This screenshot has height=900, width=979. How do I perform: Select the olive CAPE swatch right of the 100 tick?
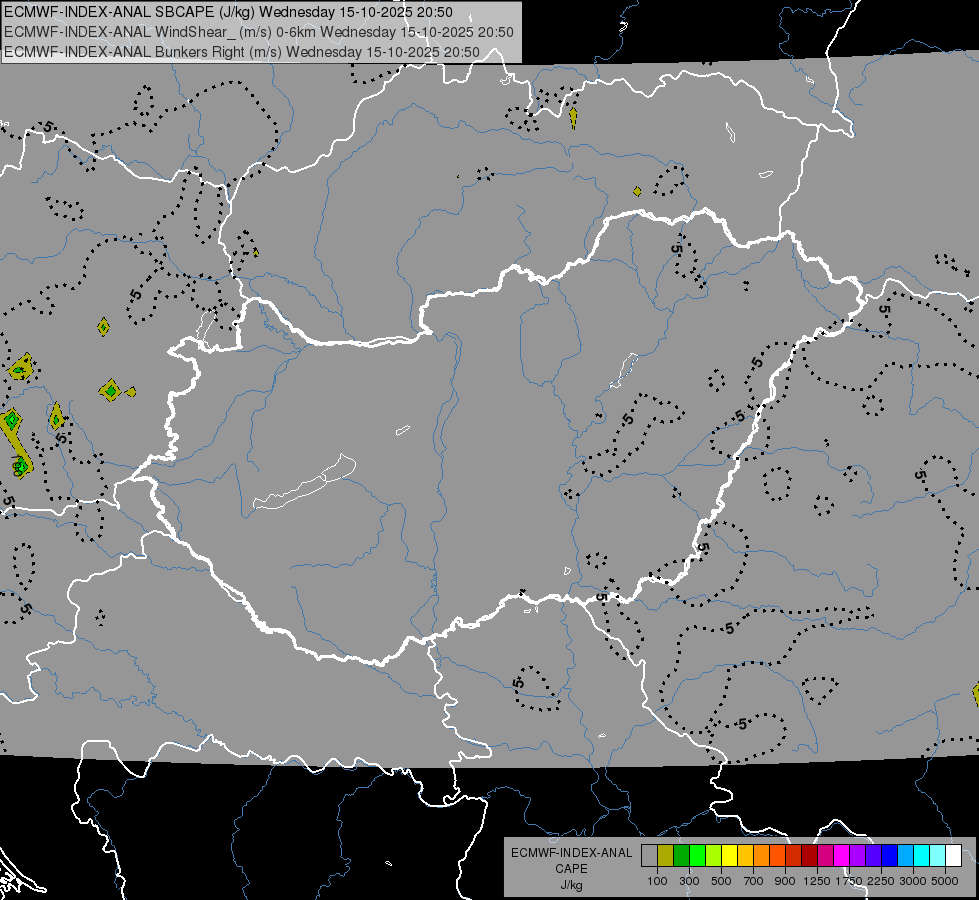tap(666, 855)
